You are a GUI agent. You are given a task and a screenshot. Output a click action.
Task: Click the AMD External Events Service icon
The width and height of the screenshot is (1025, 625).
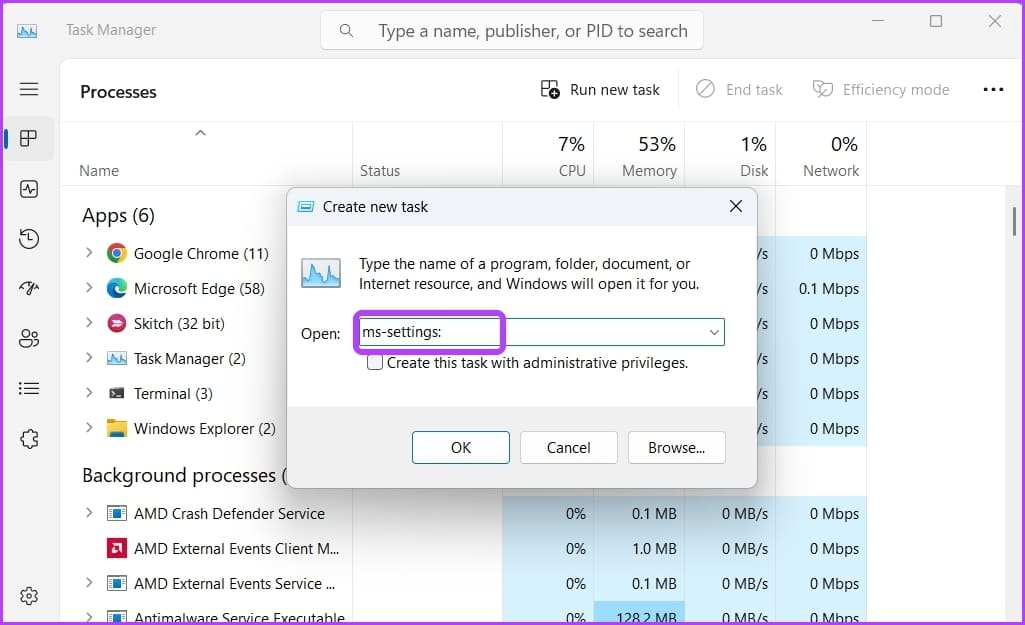[x=116, y=583]
